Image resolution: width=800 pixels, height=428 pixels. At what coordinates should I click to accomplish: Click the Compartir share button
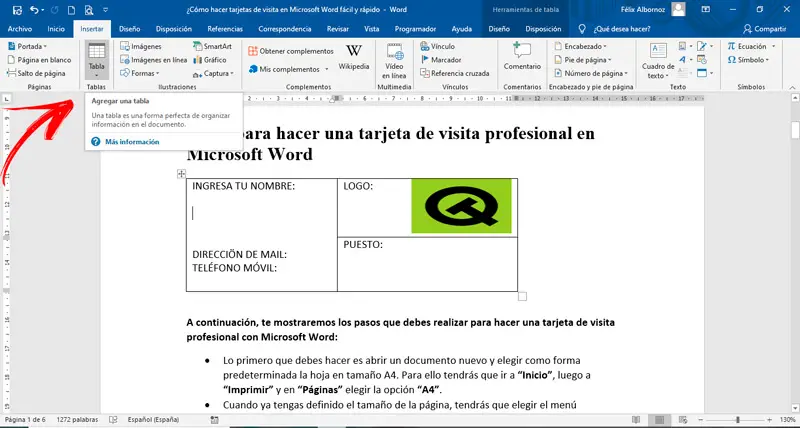[x=764, y=29]
